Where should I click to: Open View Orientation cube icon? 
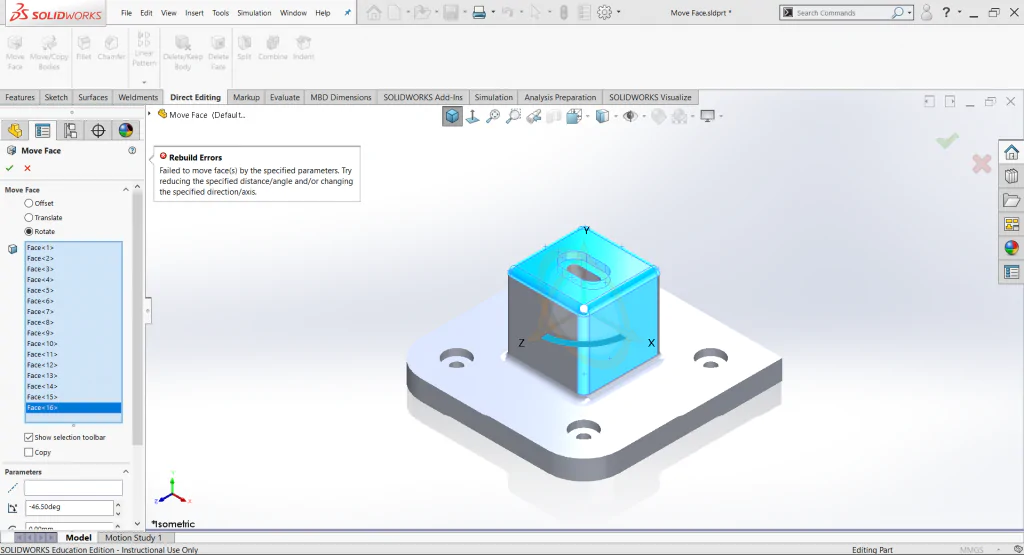click(x=574, y=116)
